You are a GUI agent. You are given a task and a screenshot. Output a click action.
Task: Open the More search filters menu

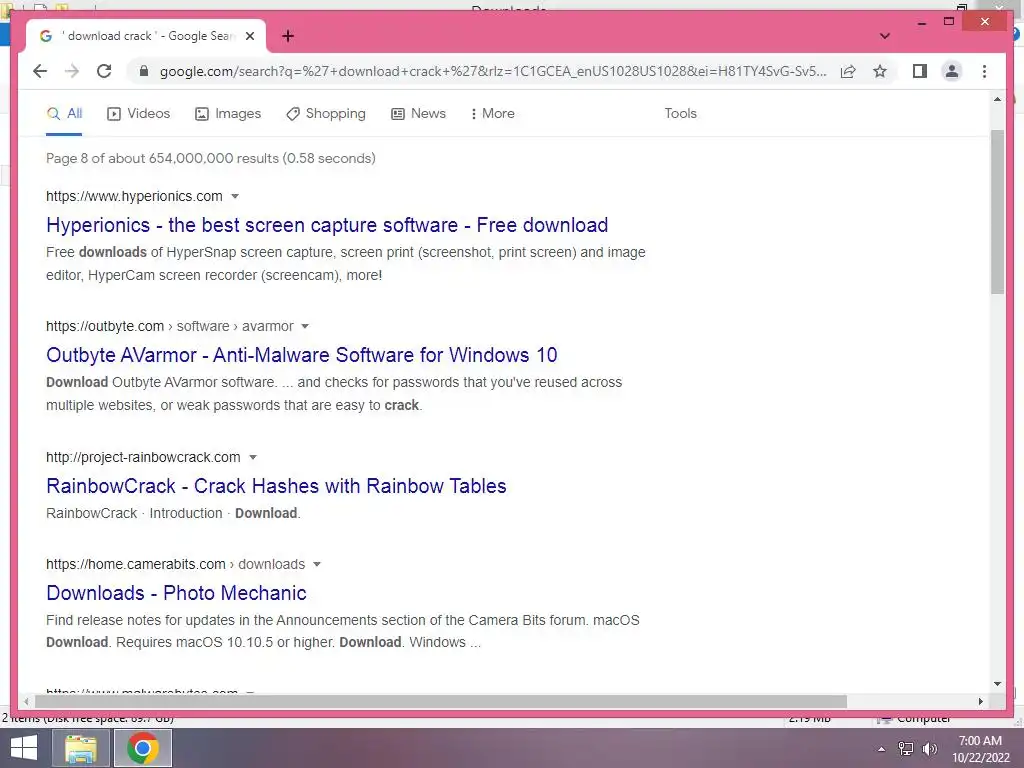492,114
